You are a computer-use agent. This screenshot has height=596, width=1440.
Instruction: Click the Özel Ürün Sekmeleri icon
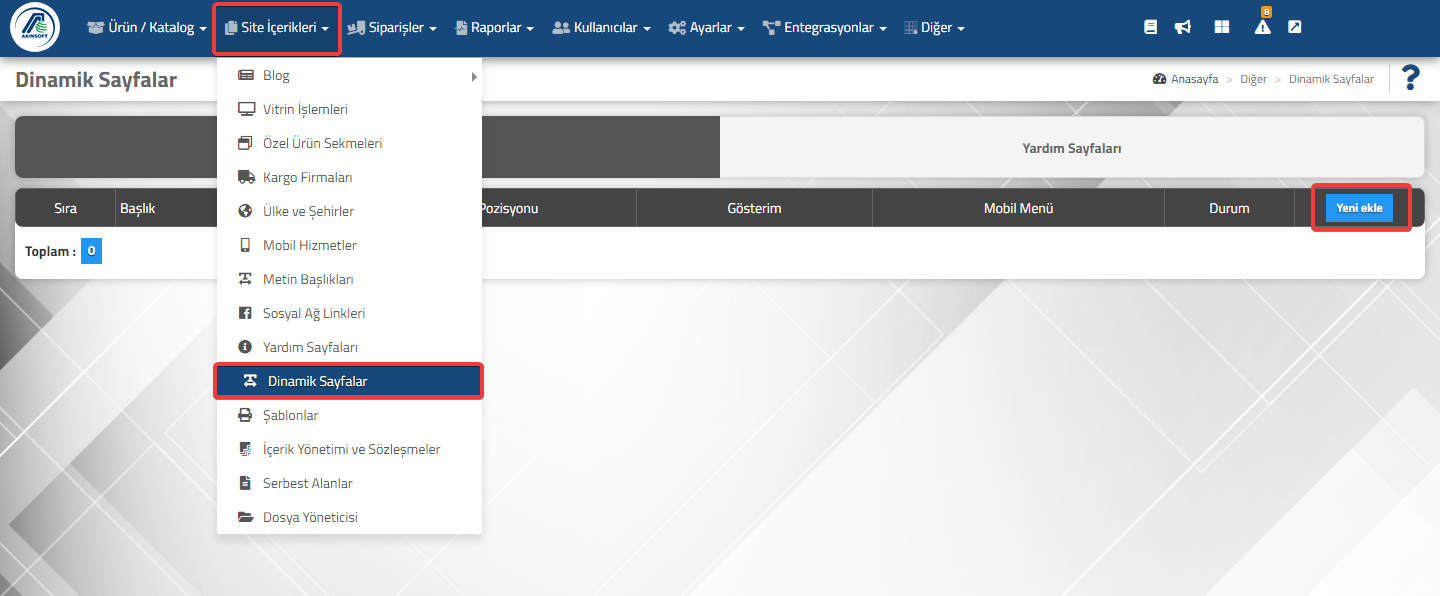(245, 143)
